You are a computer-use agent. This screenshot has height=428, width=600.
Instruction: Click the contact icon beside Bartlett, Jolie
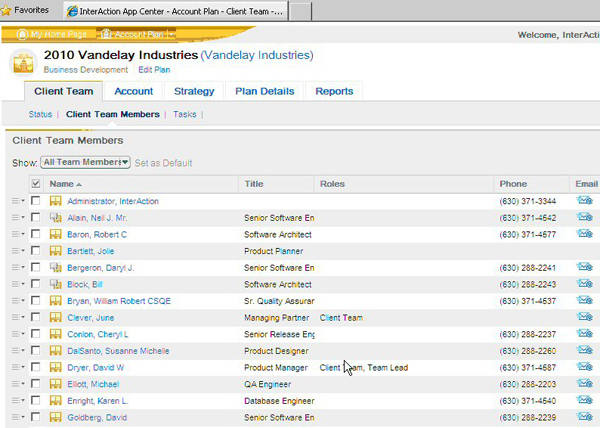55,251
